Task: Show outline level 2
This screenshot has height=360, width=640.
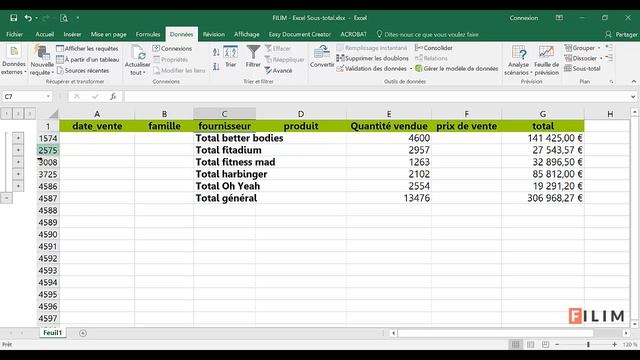Action: (18, 113)
